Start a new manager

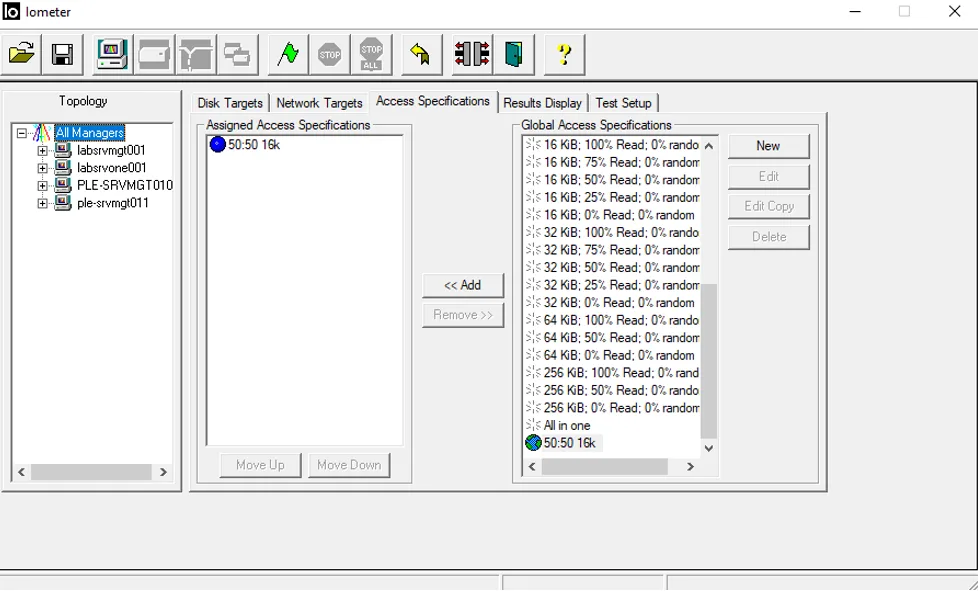click(x=112, y=54)
